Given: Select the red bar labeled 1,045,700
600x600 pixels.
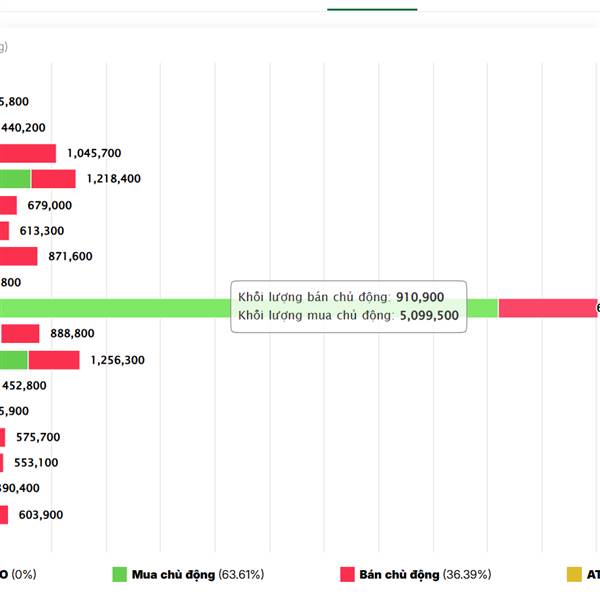Looking at the screenshot, I should (28, 153).
